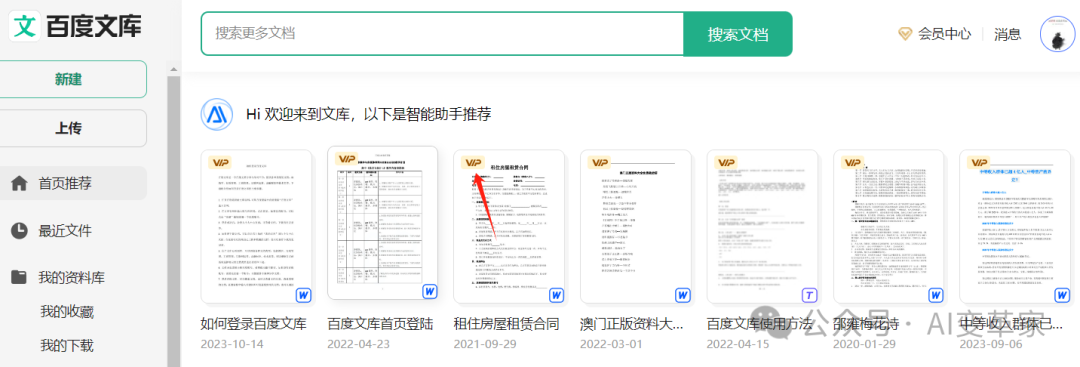Click date text 2023-10-14
Image resolution: width=1080 pixels, height=367 pixels.
coord(231,344)
